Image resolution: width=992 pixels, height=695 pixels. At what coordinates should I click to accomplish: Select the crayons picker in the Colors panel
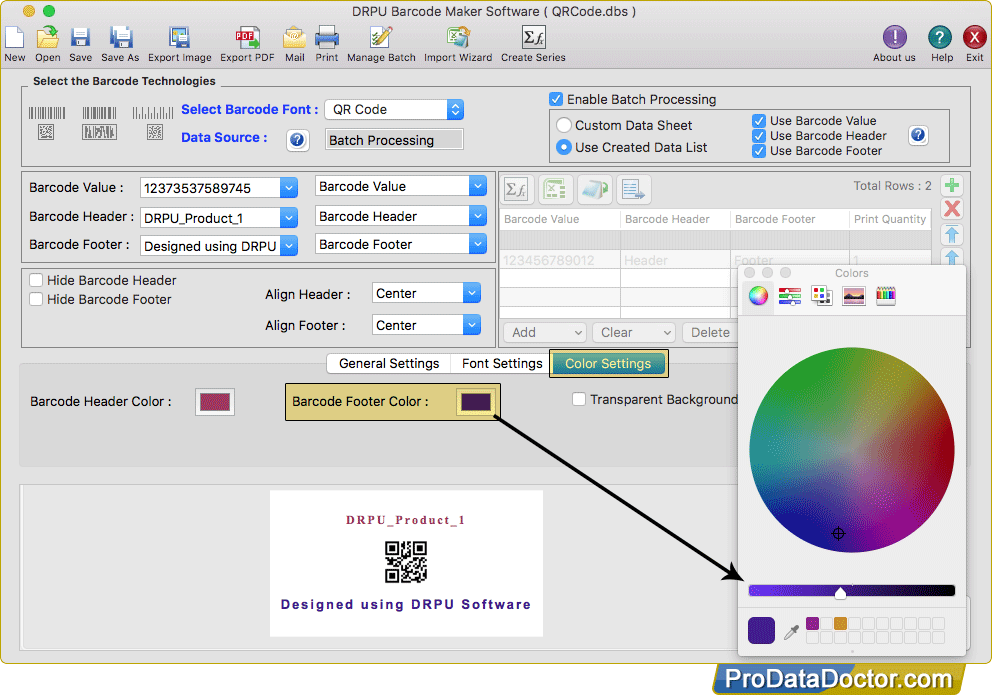[x=885, y=295]
